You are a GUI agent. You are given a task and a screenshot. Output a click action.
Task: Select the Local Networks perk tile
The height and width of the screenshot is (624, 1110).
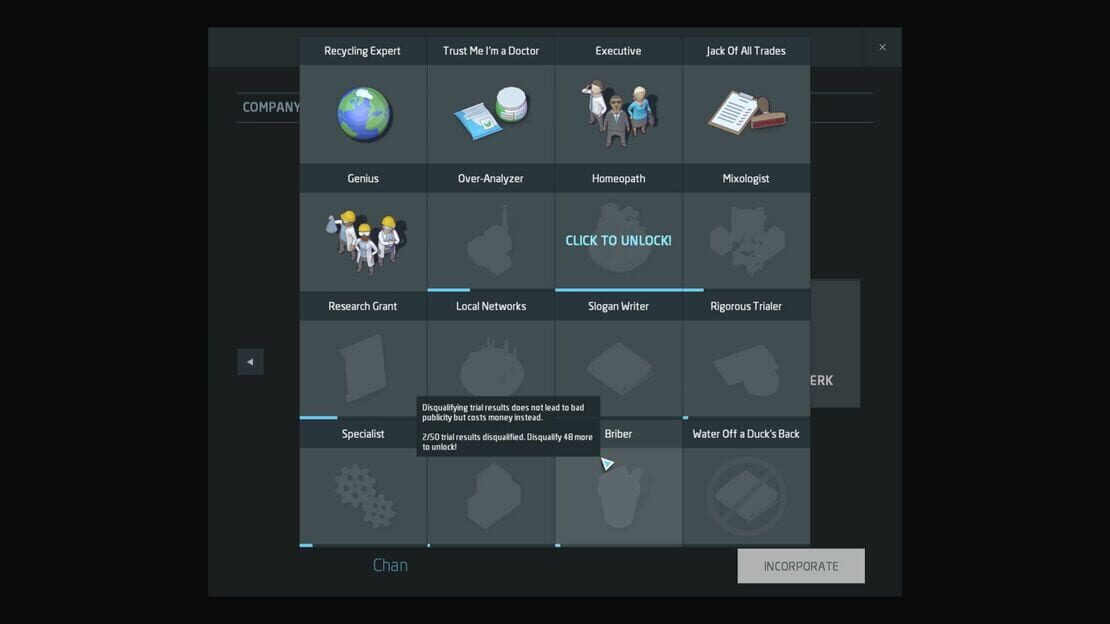491,369
